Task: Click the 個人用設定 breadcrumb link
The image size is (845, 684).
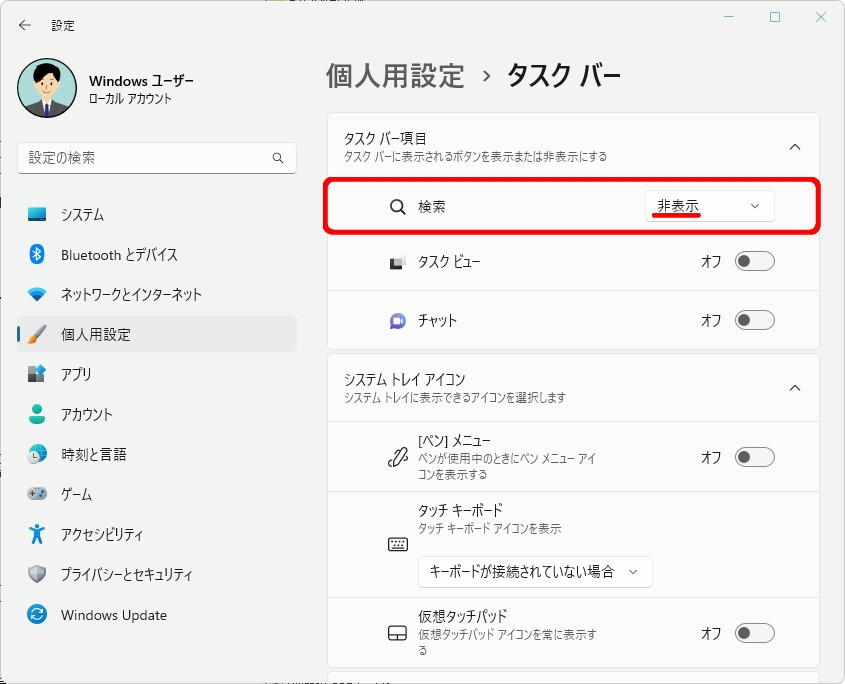Action: coord(395,76)
